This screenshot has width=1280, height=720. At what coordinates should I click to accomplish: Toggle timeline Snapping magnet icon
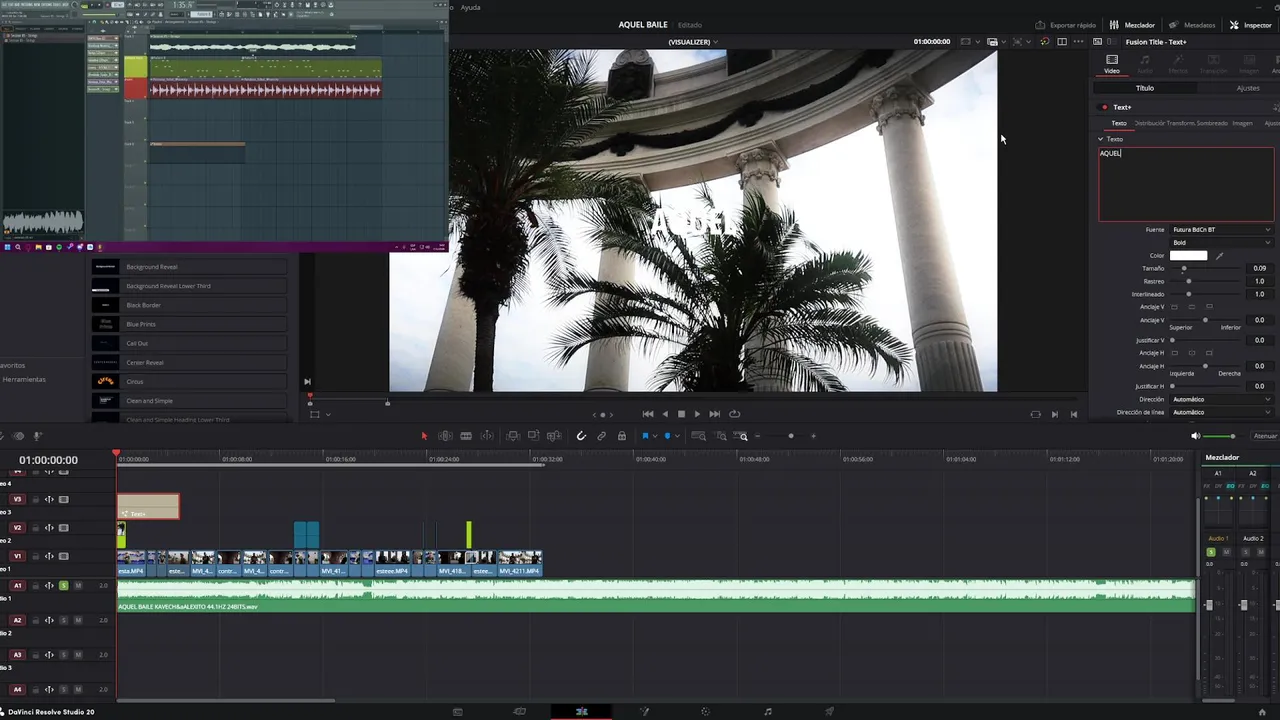point(581,436)
